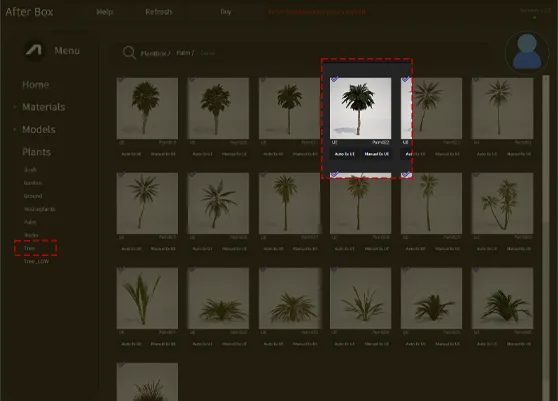
Task: Expand the Materials section in the sidebar
Action: point(43,107)
